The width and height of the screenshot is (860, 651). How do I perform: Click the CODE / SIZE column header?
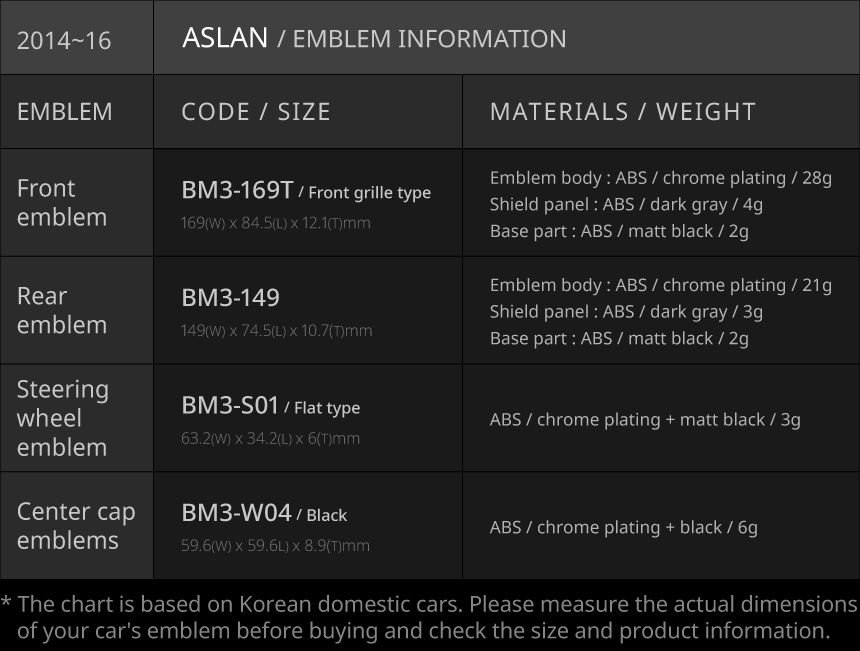click(x=256, y=111)
